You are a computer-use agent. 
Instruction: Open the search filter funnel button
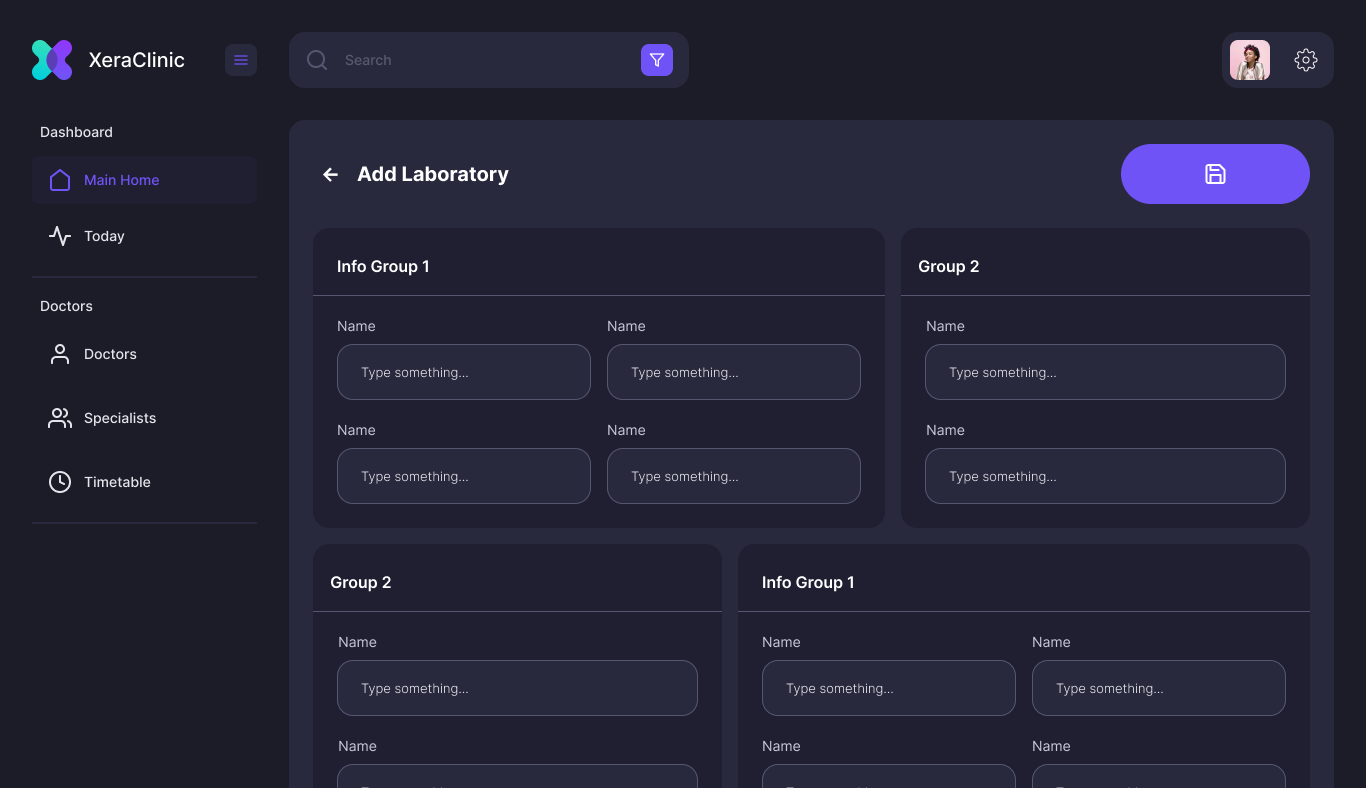(x=657, y=60)
